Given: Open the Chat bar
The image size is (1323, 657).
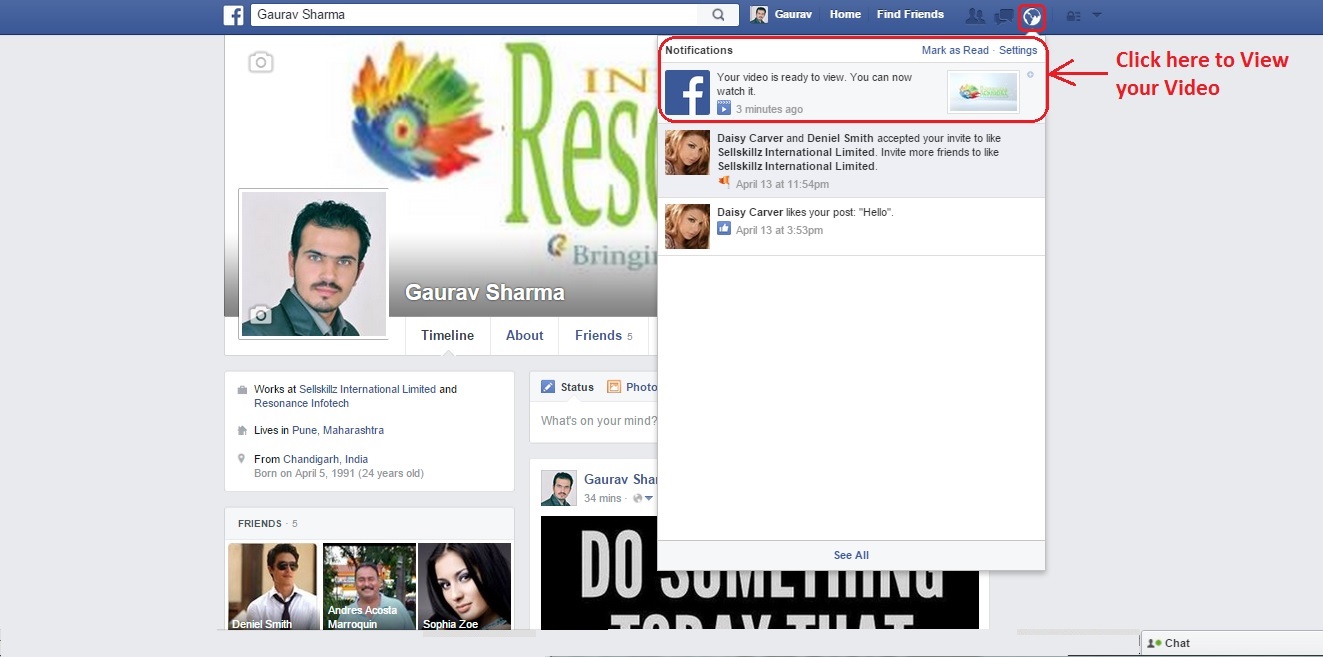Looking at the screenshot, I should (x=1231, y=643).
